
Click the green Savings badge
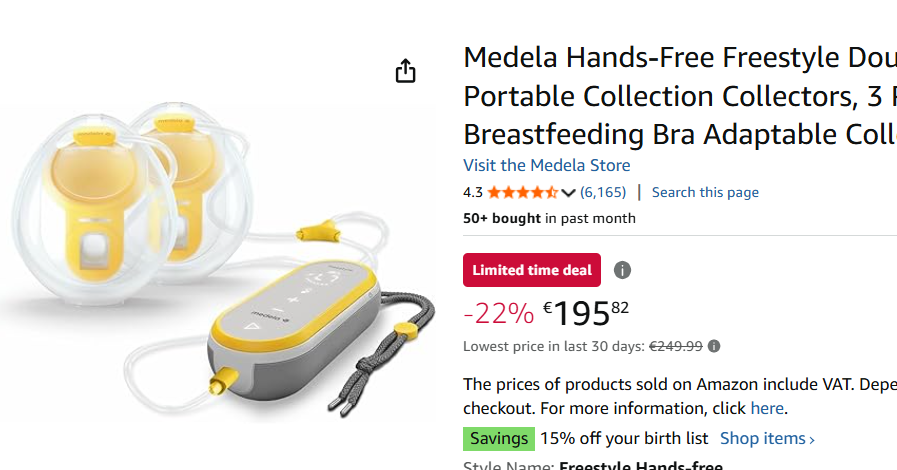pos(499,438)
